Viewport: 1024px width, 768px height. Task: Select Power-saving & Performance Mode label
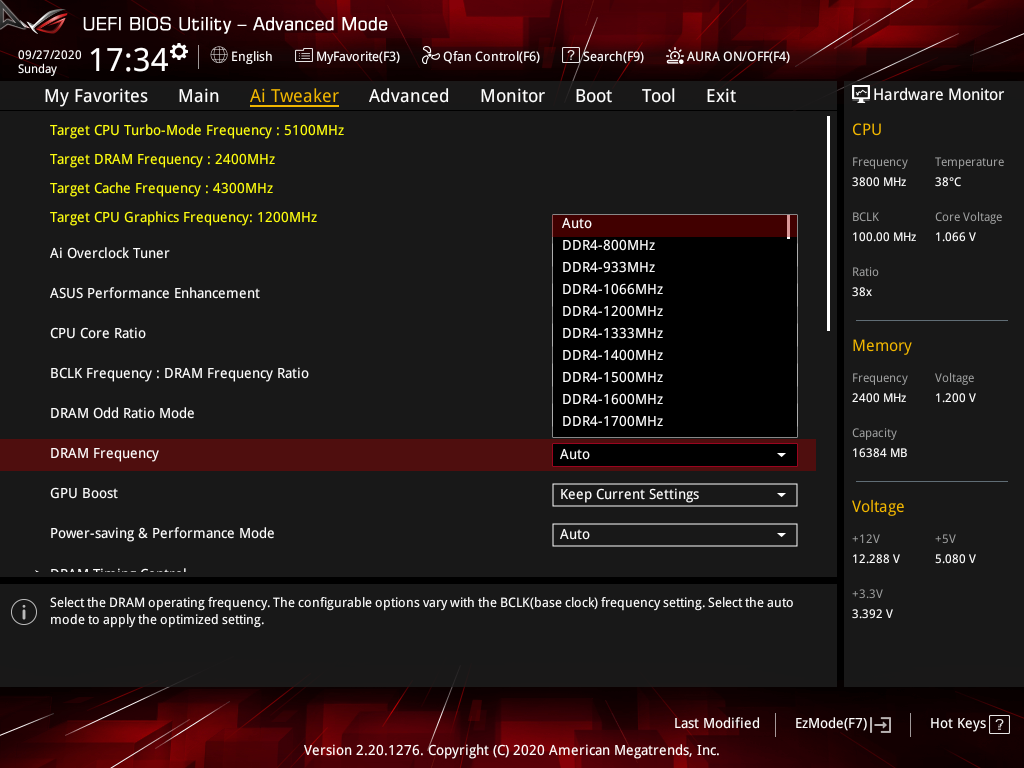162,534
